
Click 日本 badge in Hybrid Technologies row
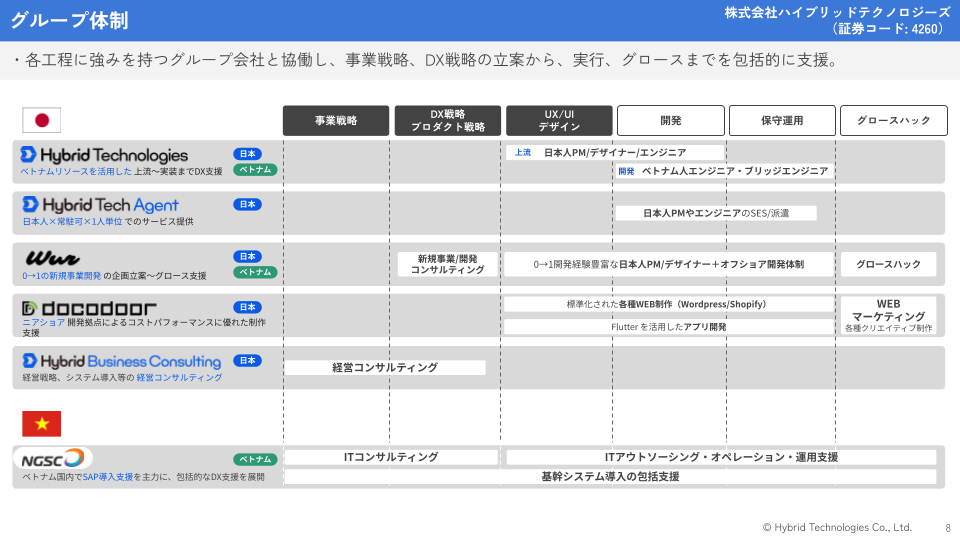pyautogui.click(x=247, y=154)
